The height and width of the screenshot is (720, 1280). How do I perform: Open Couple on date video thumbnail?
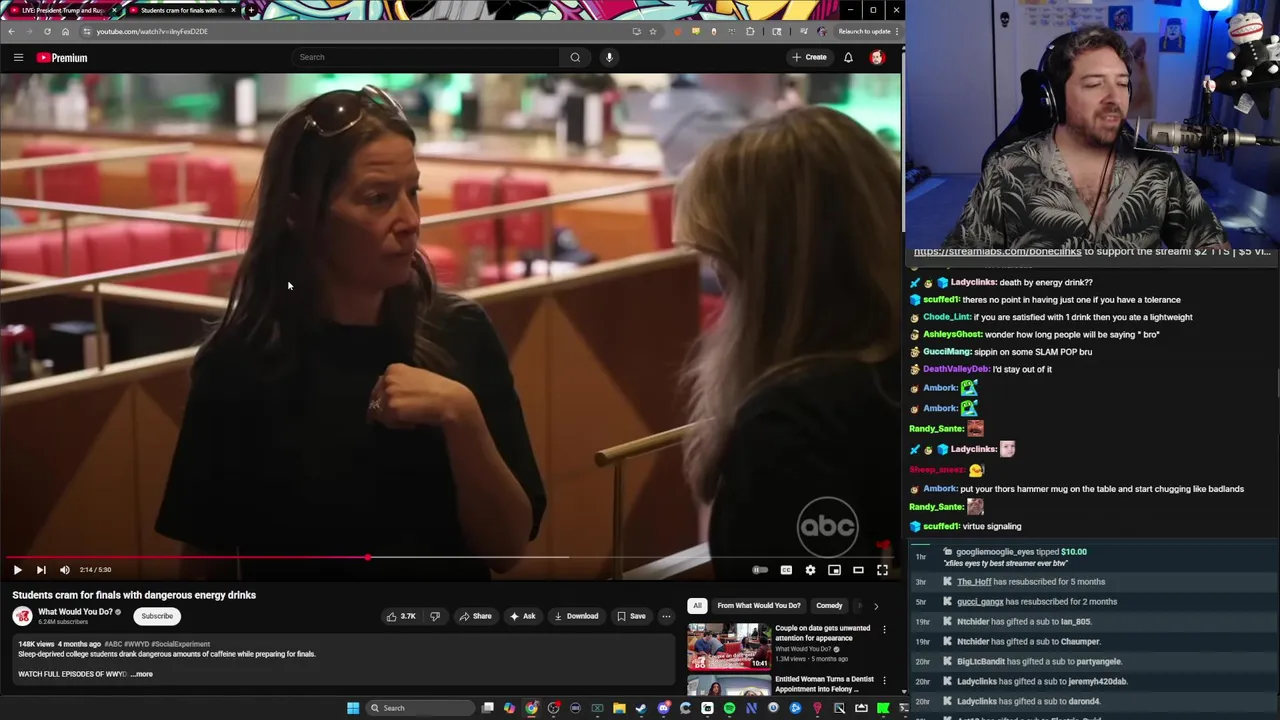point(729,646)
